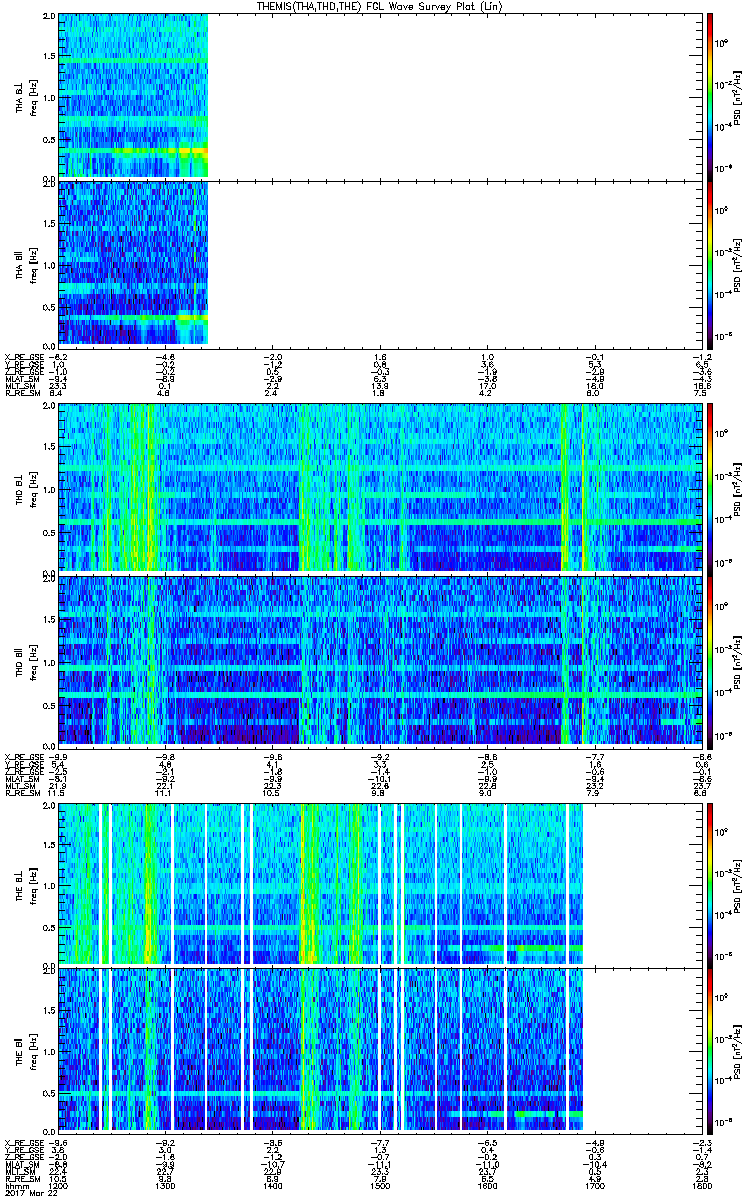The height and width of the screenshot is (1200, 750).
Task: Click the PSD [nT²/Hz] label of THA B-perpendicular color bar
Action: [x=739, y=96]
